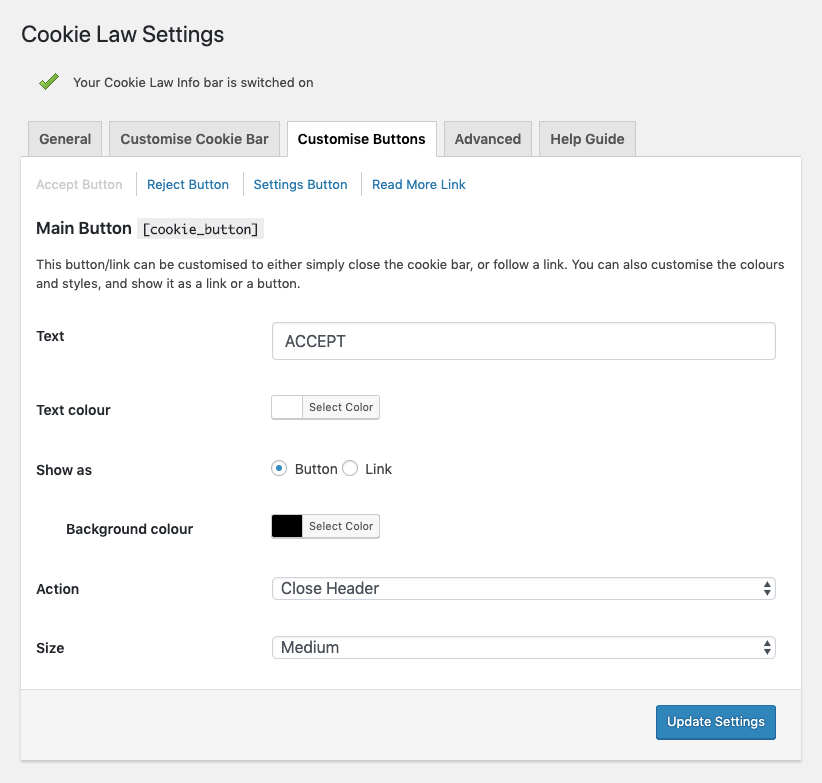This screenshot has height=783, width=822.
Task: Click the green checkmark status icon
Action: 48,82
